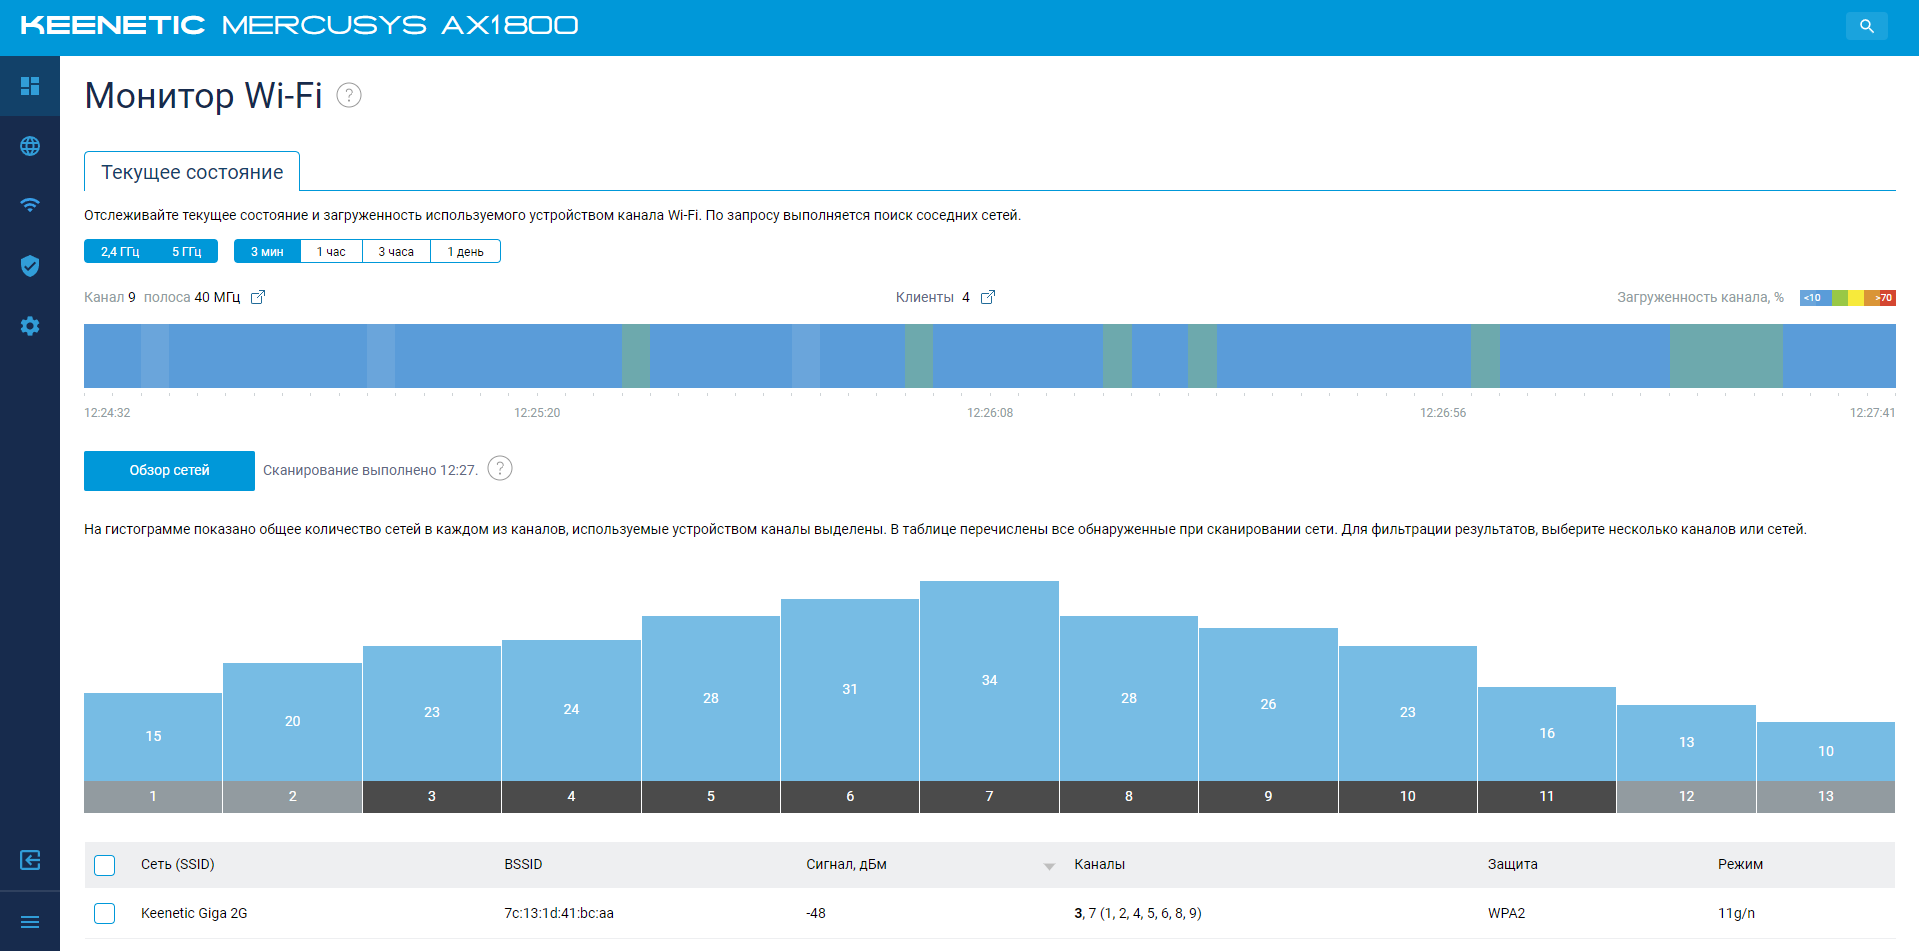This screenshot has width=1919, height=951.
Task: Click the <10 blue load legend swatch
Action: (1815, 297)
